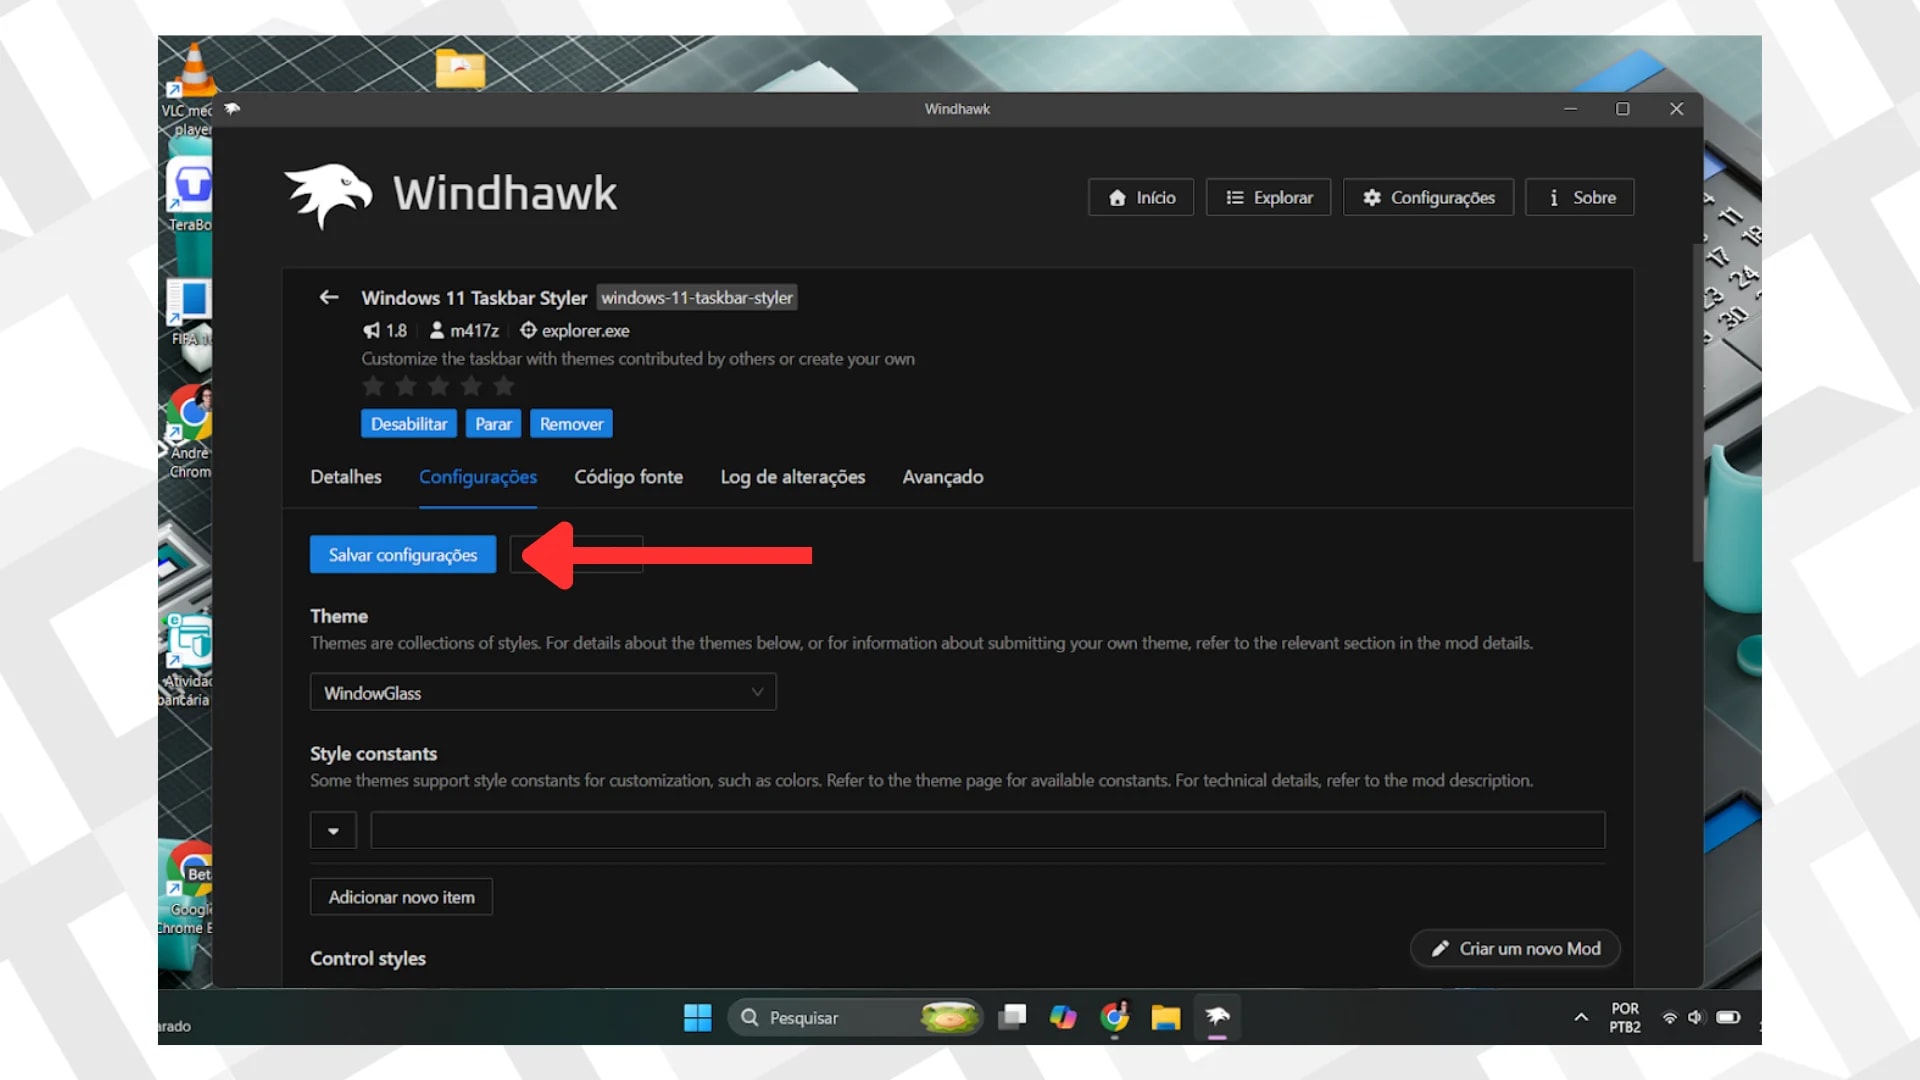Open the Código fonte tab
Screen dimensions: 1920x1080
[628, 477]
